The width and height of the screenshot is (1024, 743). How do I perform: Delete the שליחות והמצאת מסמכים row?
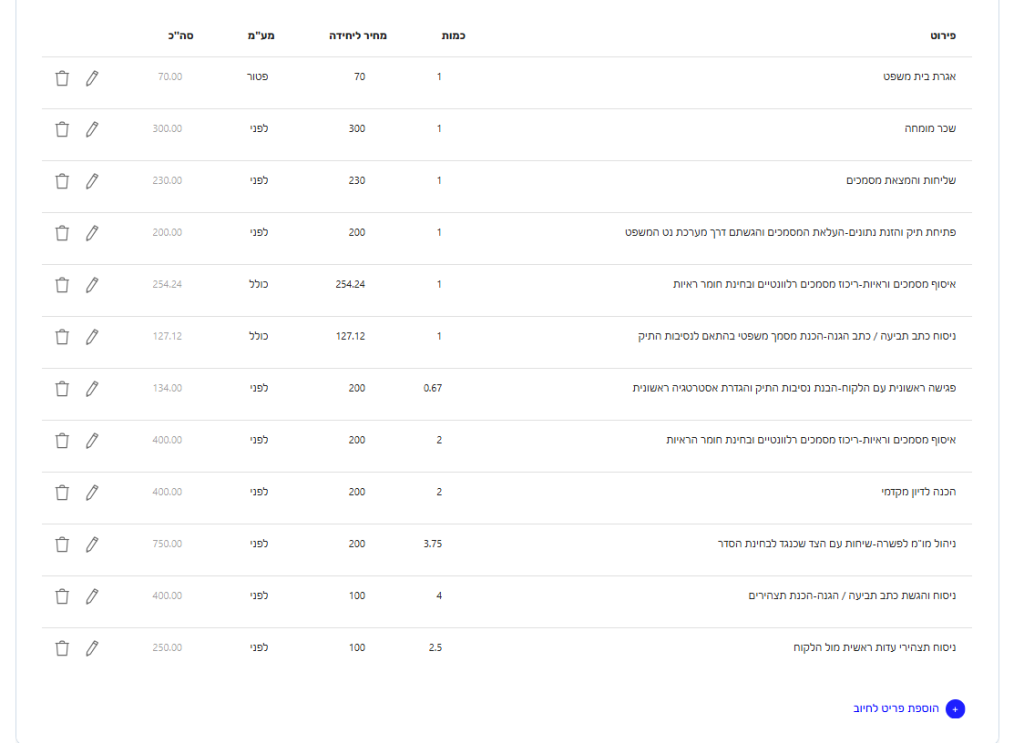(62, 181)
